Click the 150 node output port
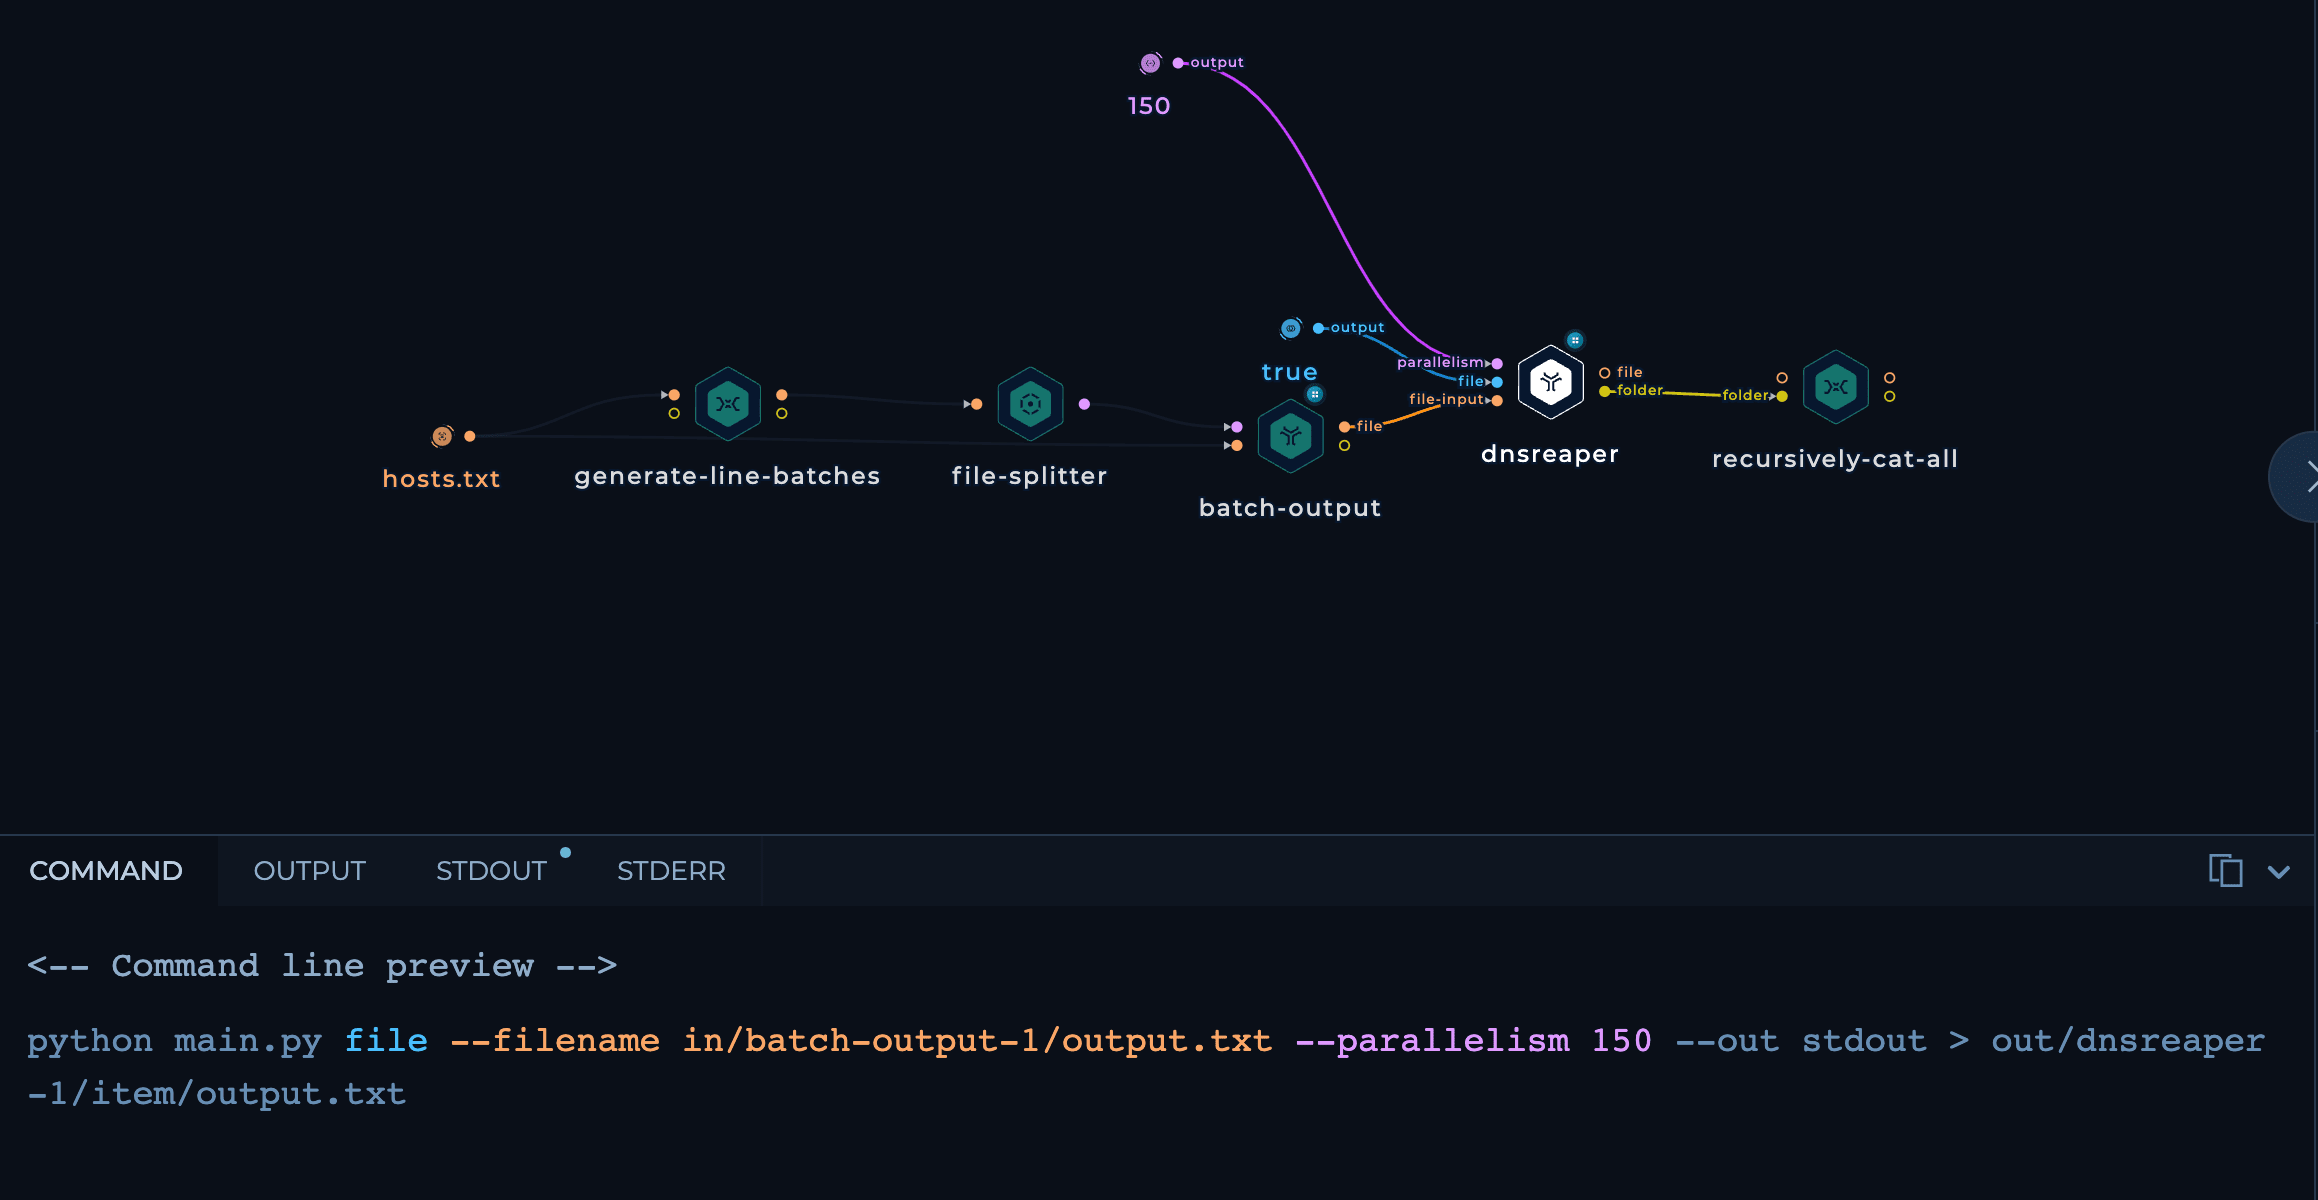 1178,63
